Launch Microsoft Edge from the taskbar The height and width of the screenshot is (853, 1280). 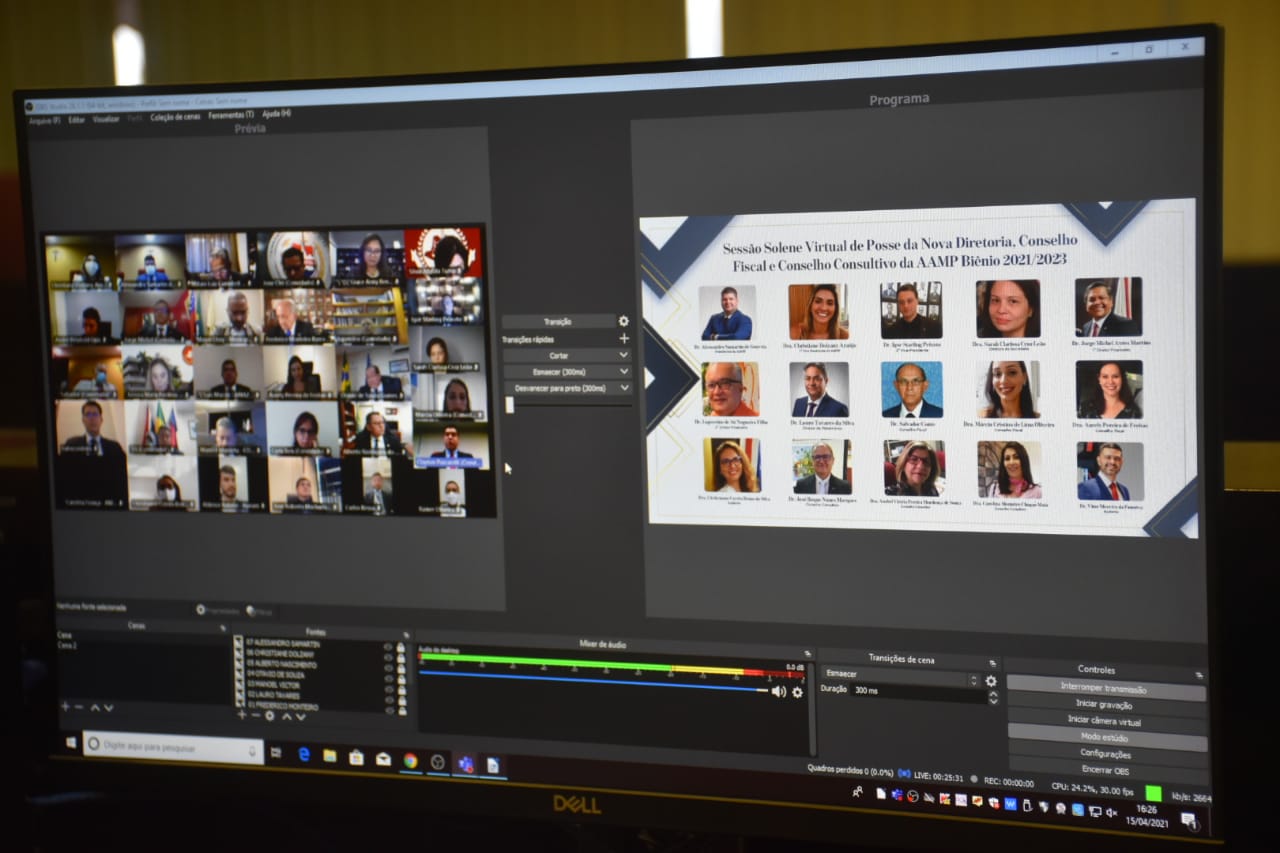pos(304,754)
